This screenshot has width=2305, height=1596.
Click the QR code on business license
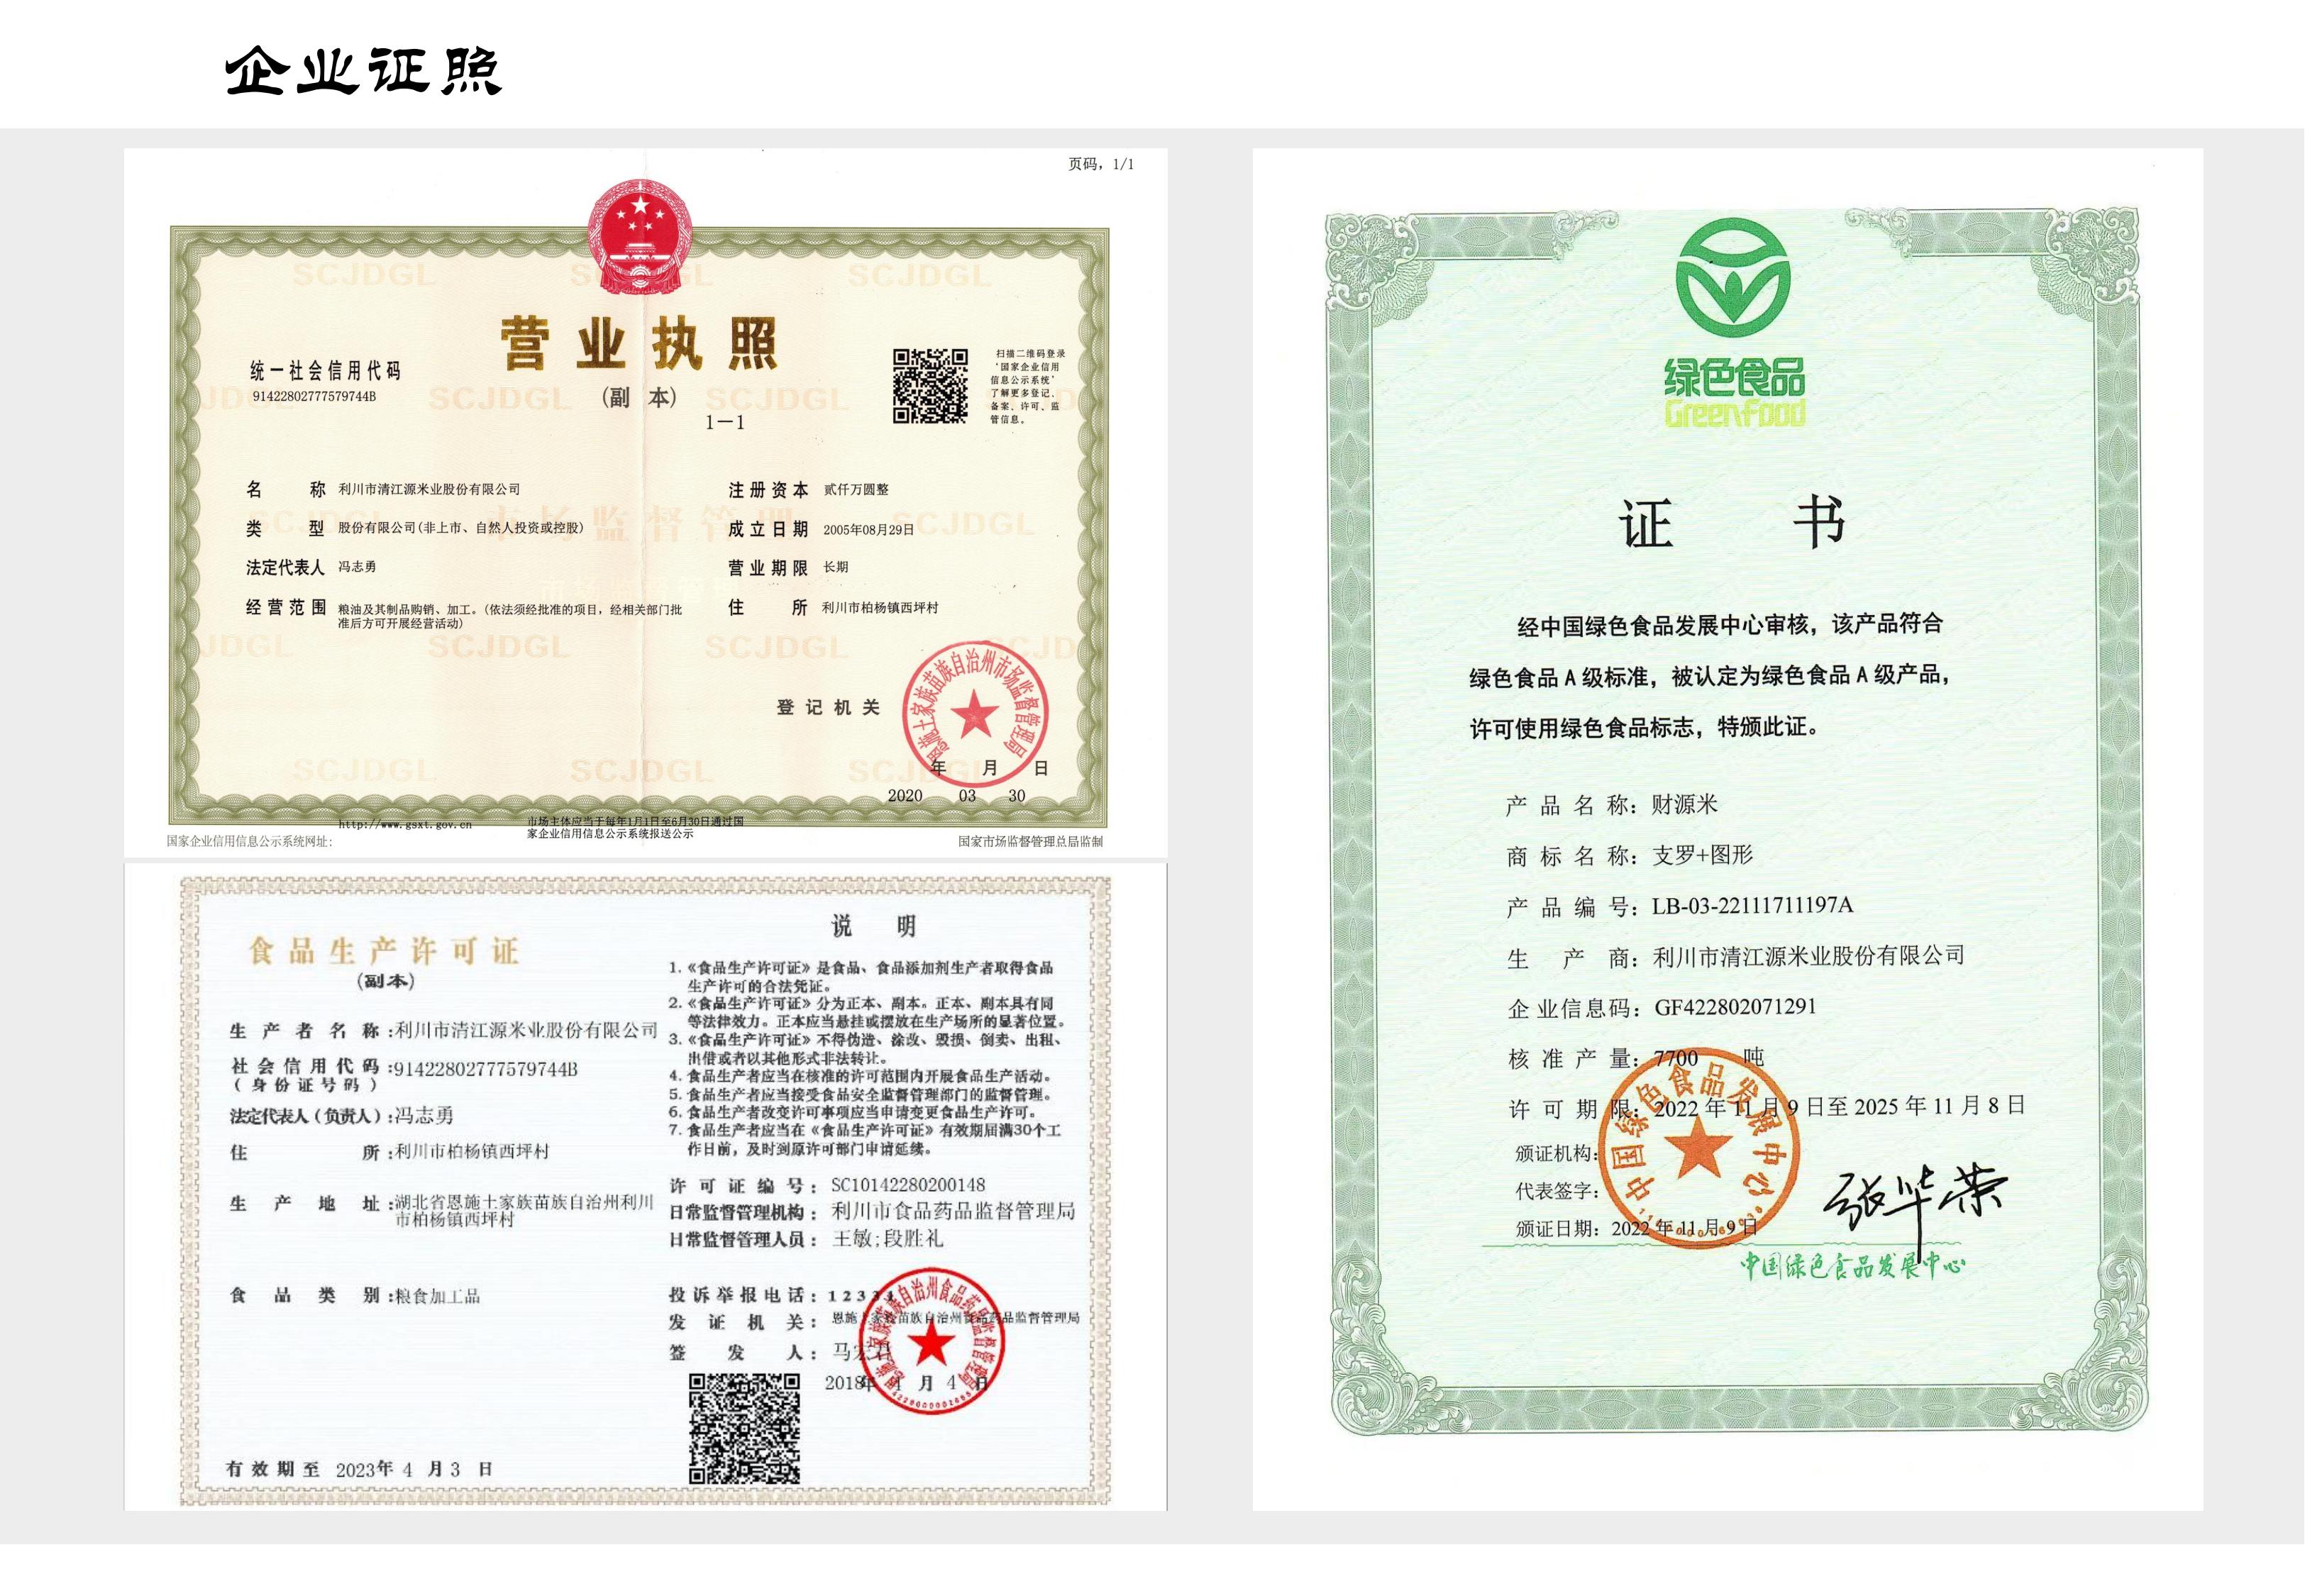click(x=930, y=385)
